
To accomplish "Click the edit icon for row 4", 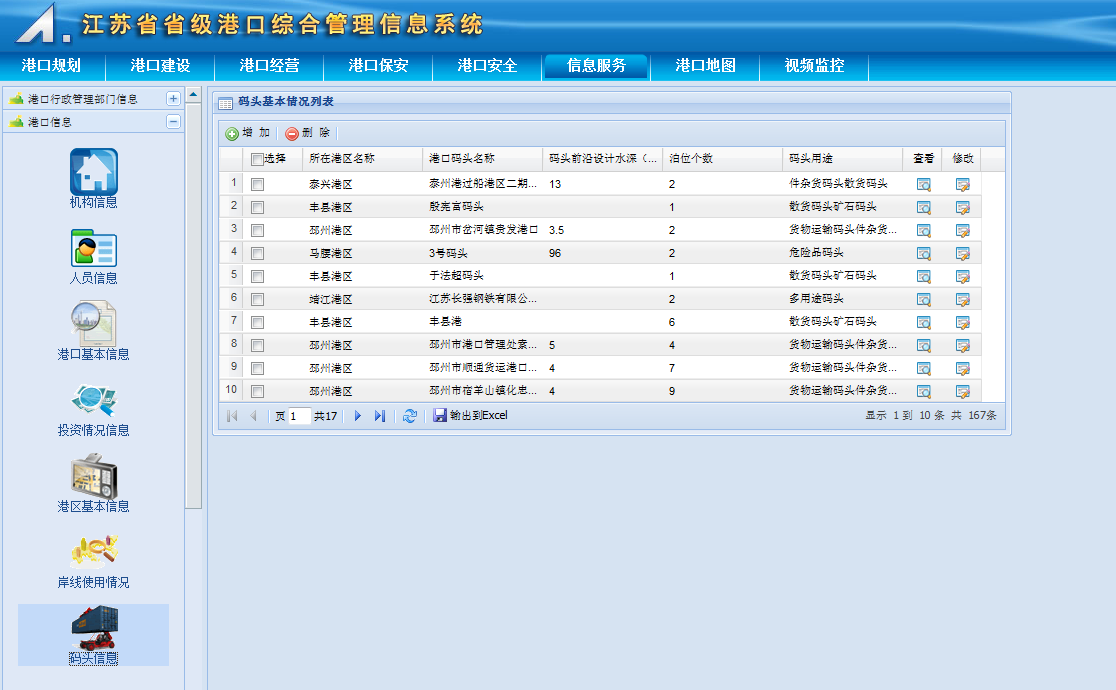I will point(962,253).
